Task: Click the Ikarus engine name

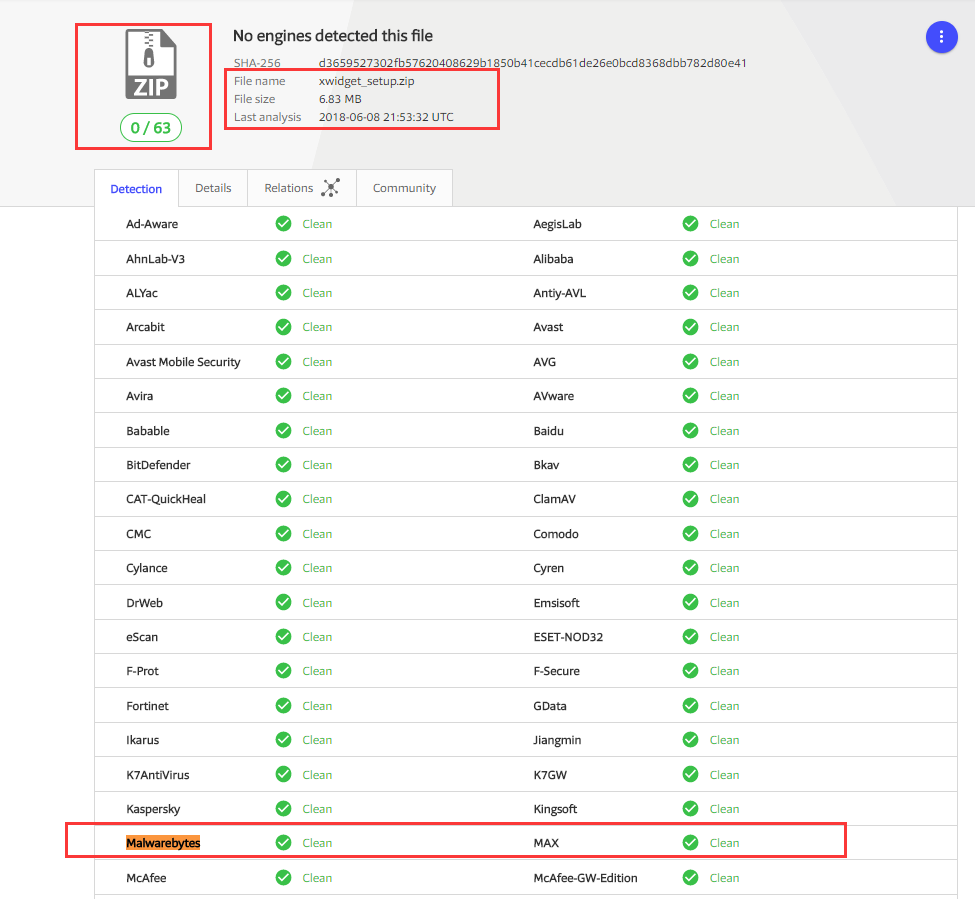Action: click(142, 740)
